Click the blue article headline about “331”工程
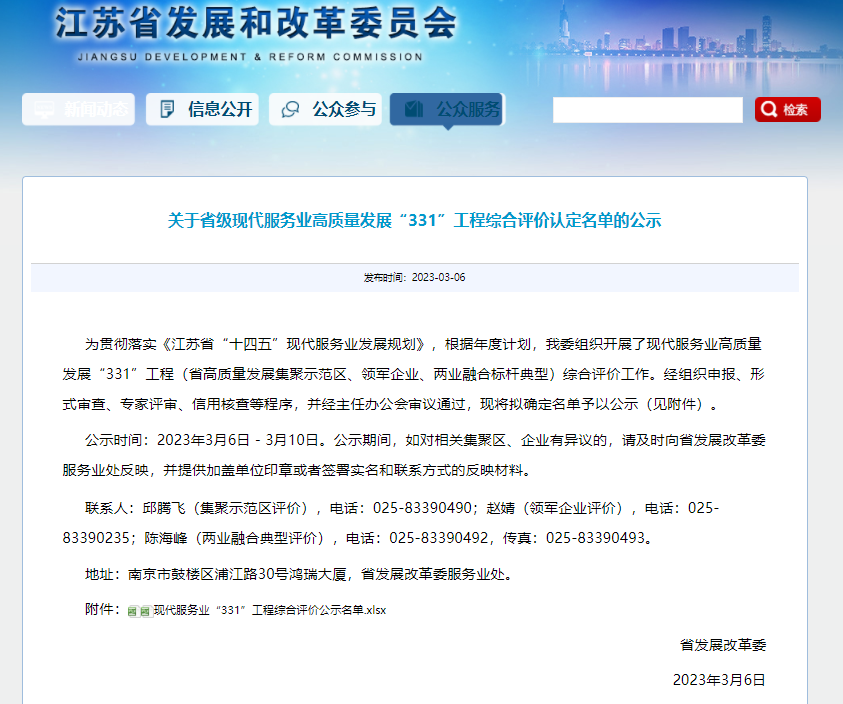Viewport: 843px width, 704px height. 414,221
